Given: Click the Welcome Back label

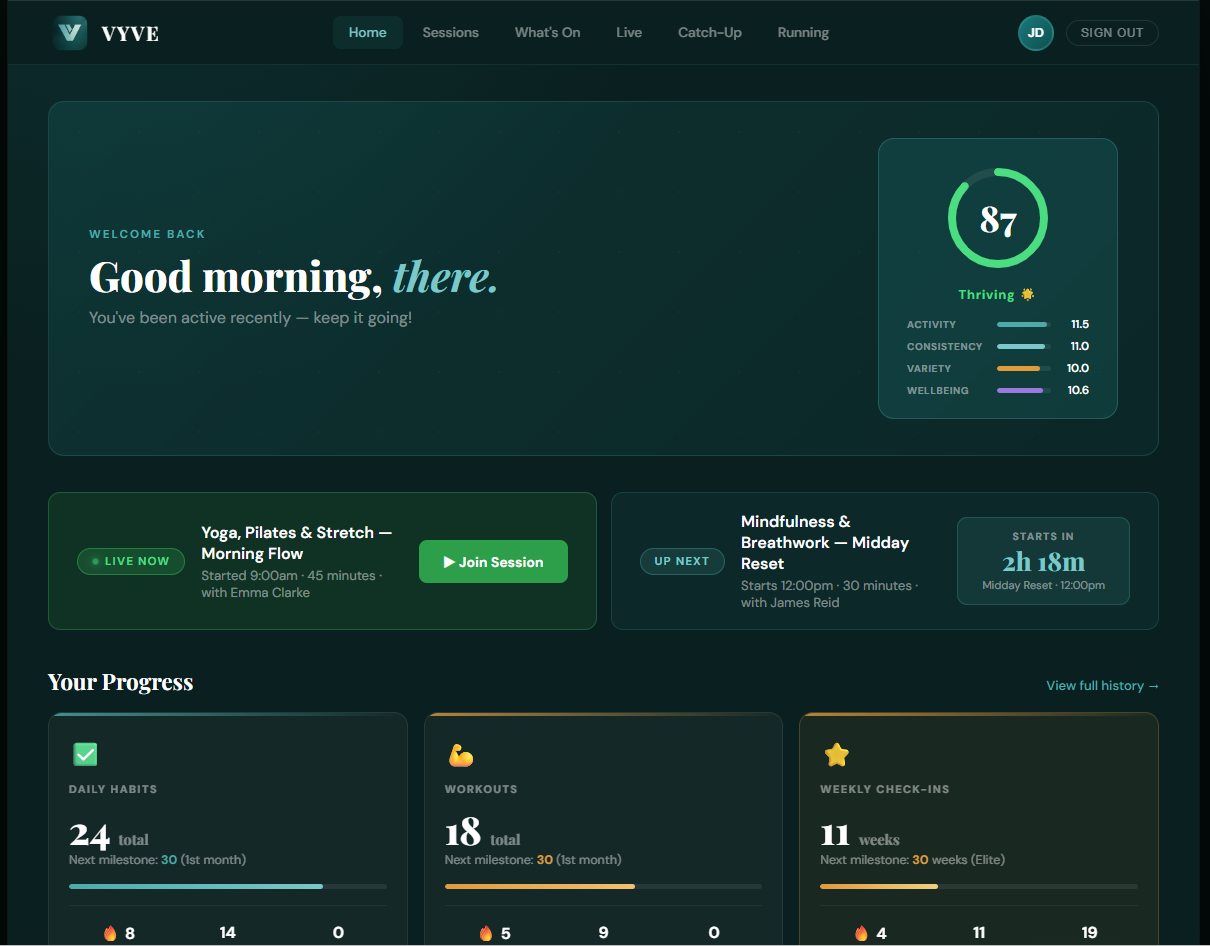Looking at the screenshot, I should (147, 234).
